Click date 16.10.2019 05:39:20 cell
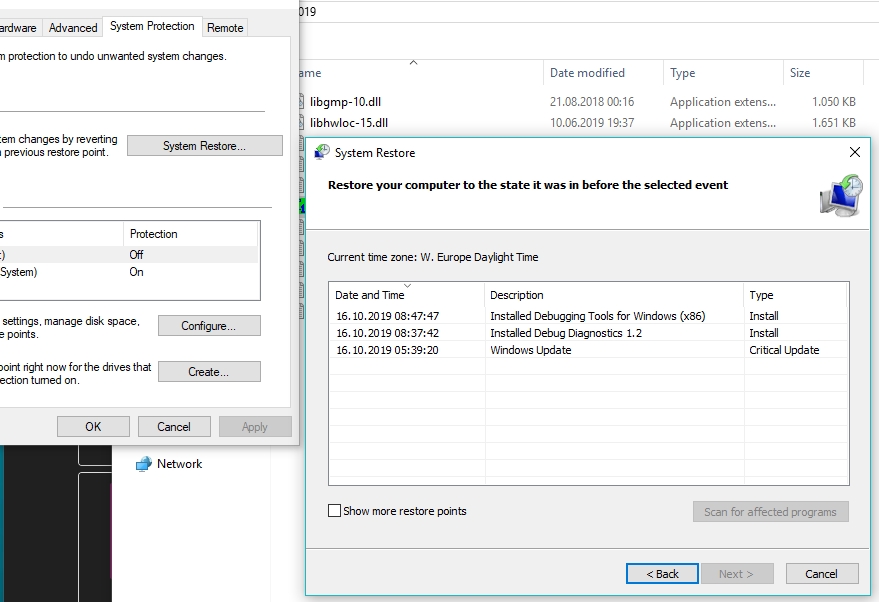879x602 pixels. 387,350
